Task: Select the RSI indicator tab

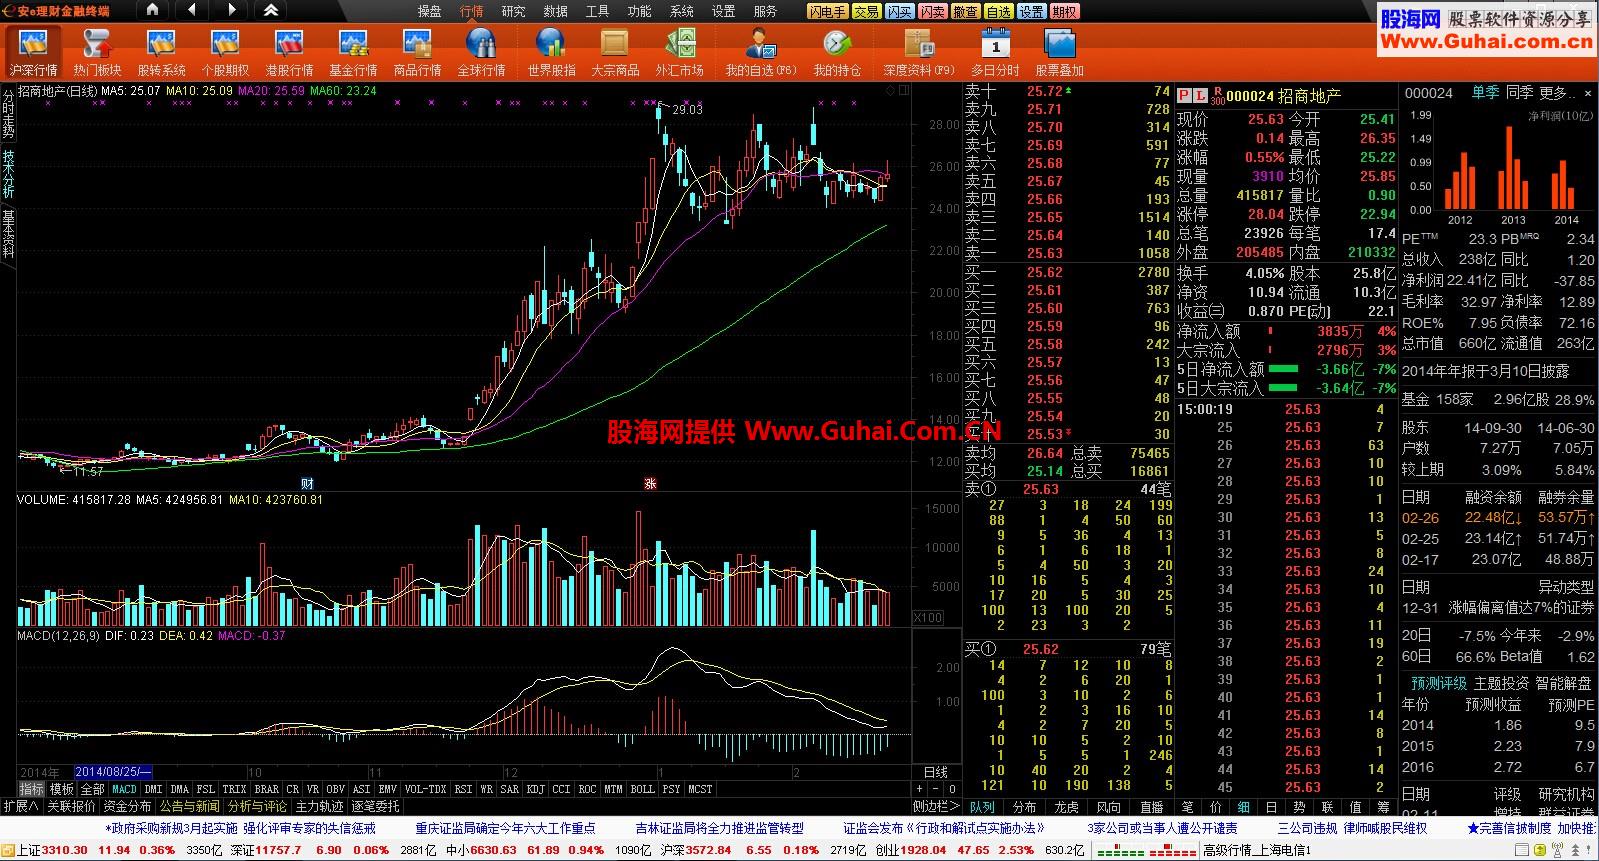Action: point(463,789)
